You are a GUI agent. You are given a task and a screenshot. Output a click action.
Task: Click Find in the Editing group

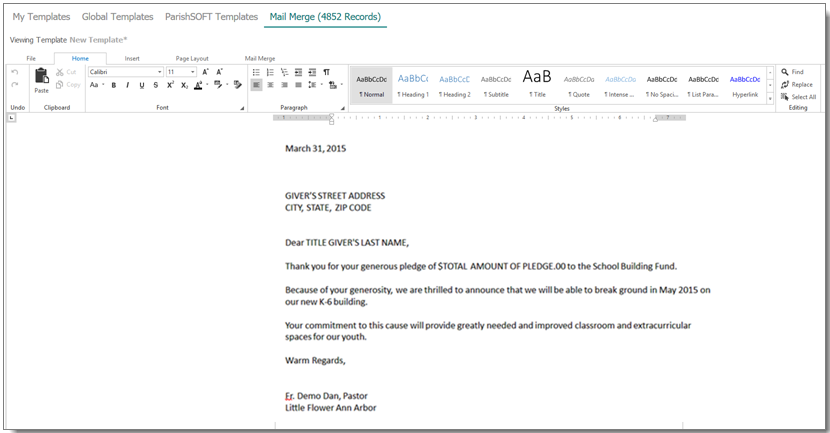click(x=792, y=72)
